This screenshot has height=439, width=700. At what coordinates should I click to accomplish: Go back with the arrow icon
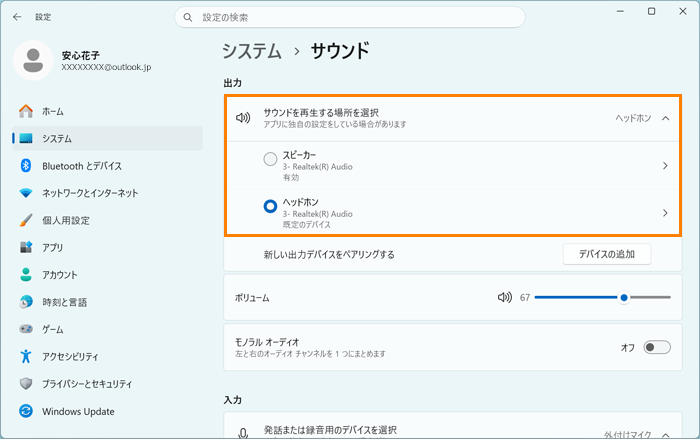[x=17, y=17]
